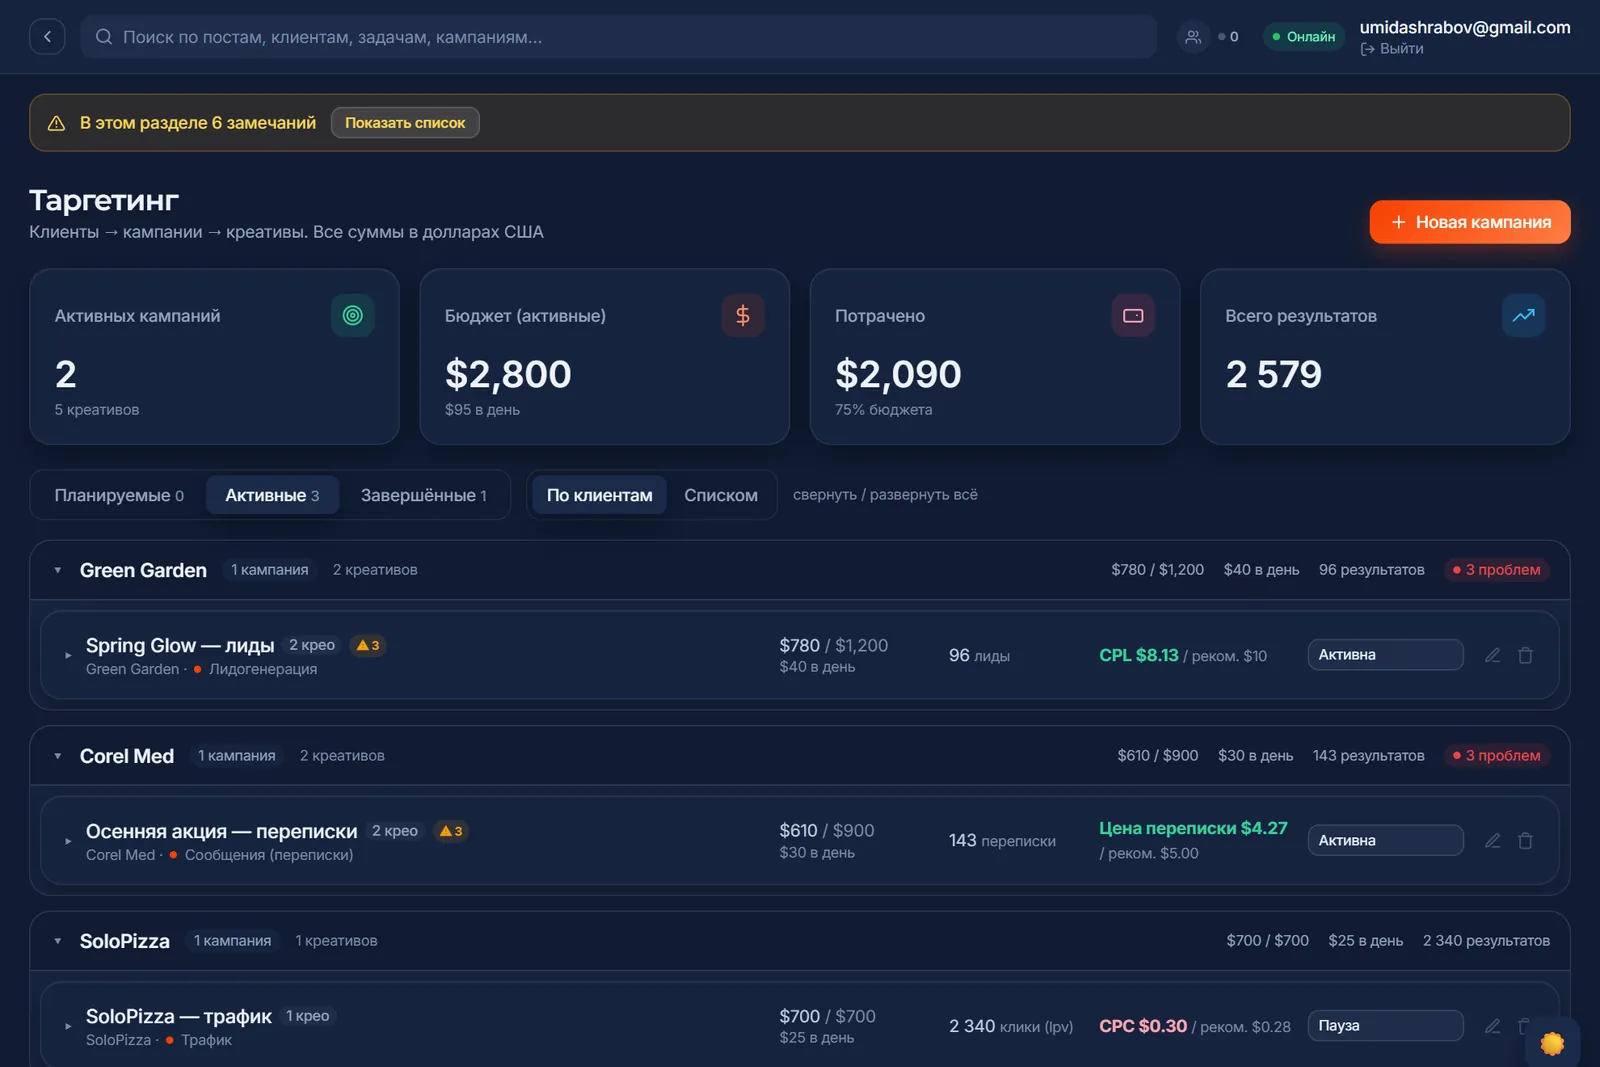Collapse the SoloPizza client group
The height and width of the screenshot is (1067, 1600).
[x=58, y=941]
